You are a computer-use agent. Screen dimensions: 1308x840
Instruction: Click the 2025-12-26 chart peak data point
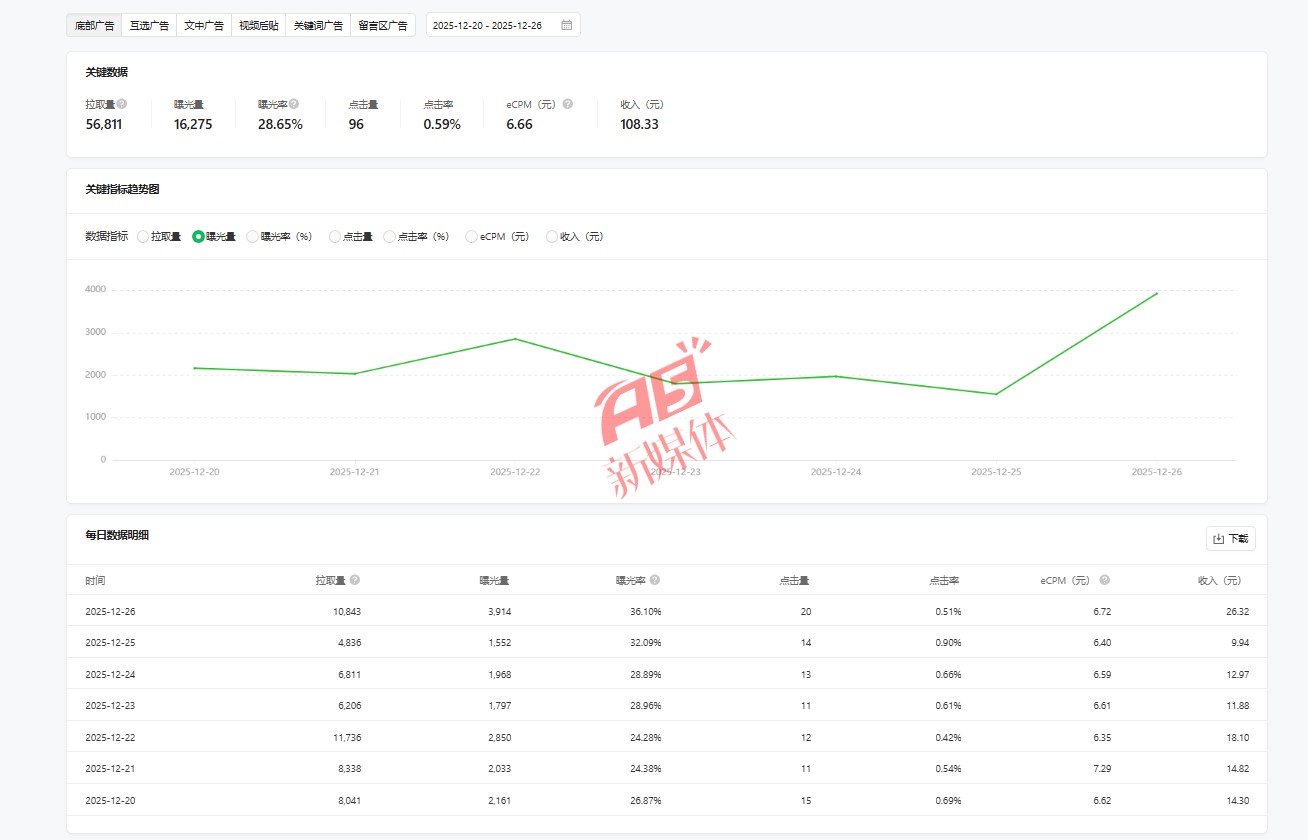[1157, 293]
